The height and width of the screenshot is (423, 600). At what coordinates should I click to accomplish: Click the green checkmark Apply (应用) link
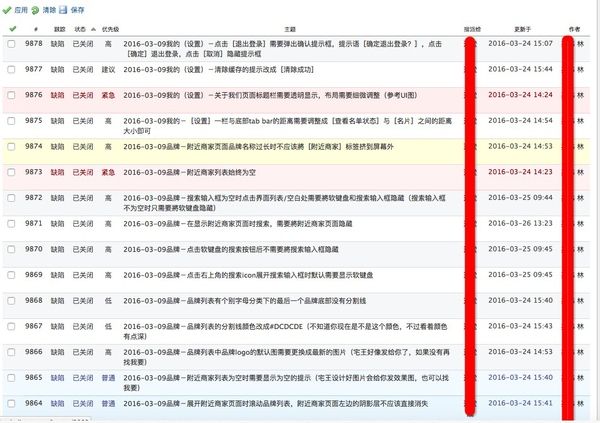click(x=15, y=10)
